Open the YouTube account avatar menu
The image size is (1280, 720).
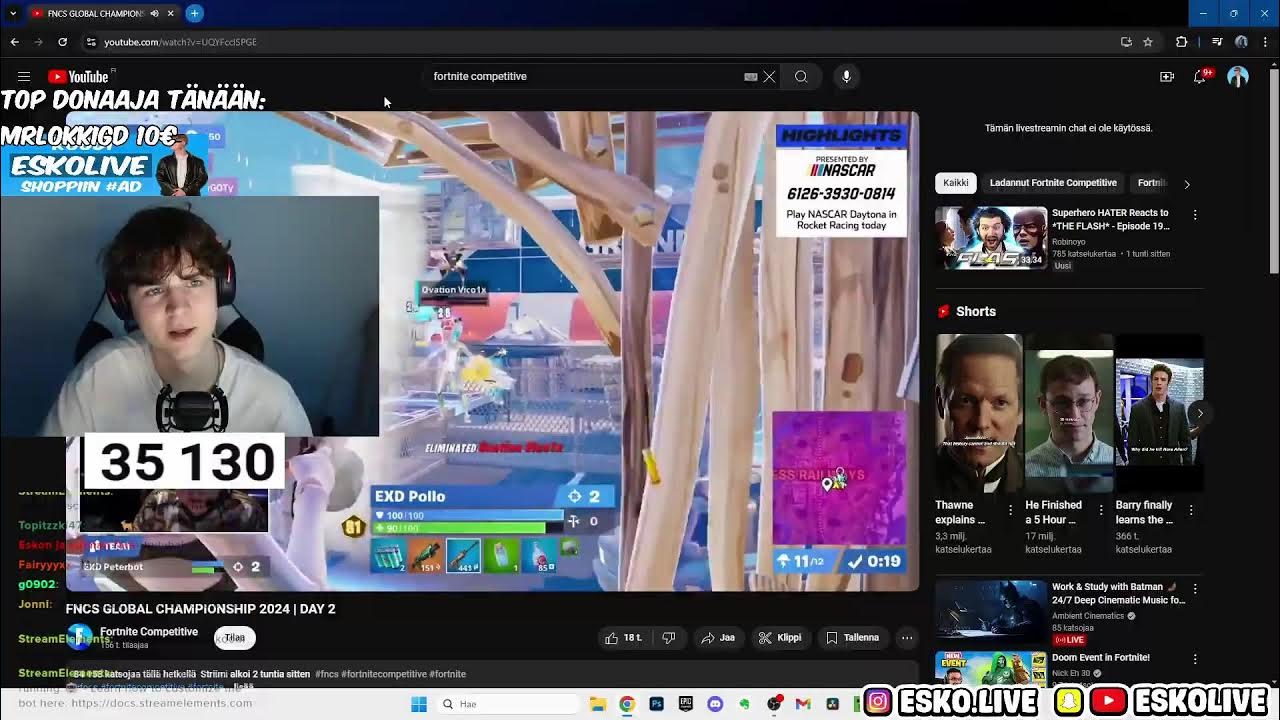[1238, 76]
